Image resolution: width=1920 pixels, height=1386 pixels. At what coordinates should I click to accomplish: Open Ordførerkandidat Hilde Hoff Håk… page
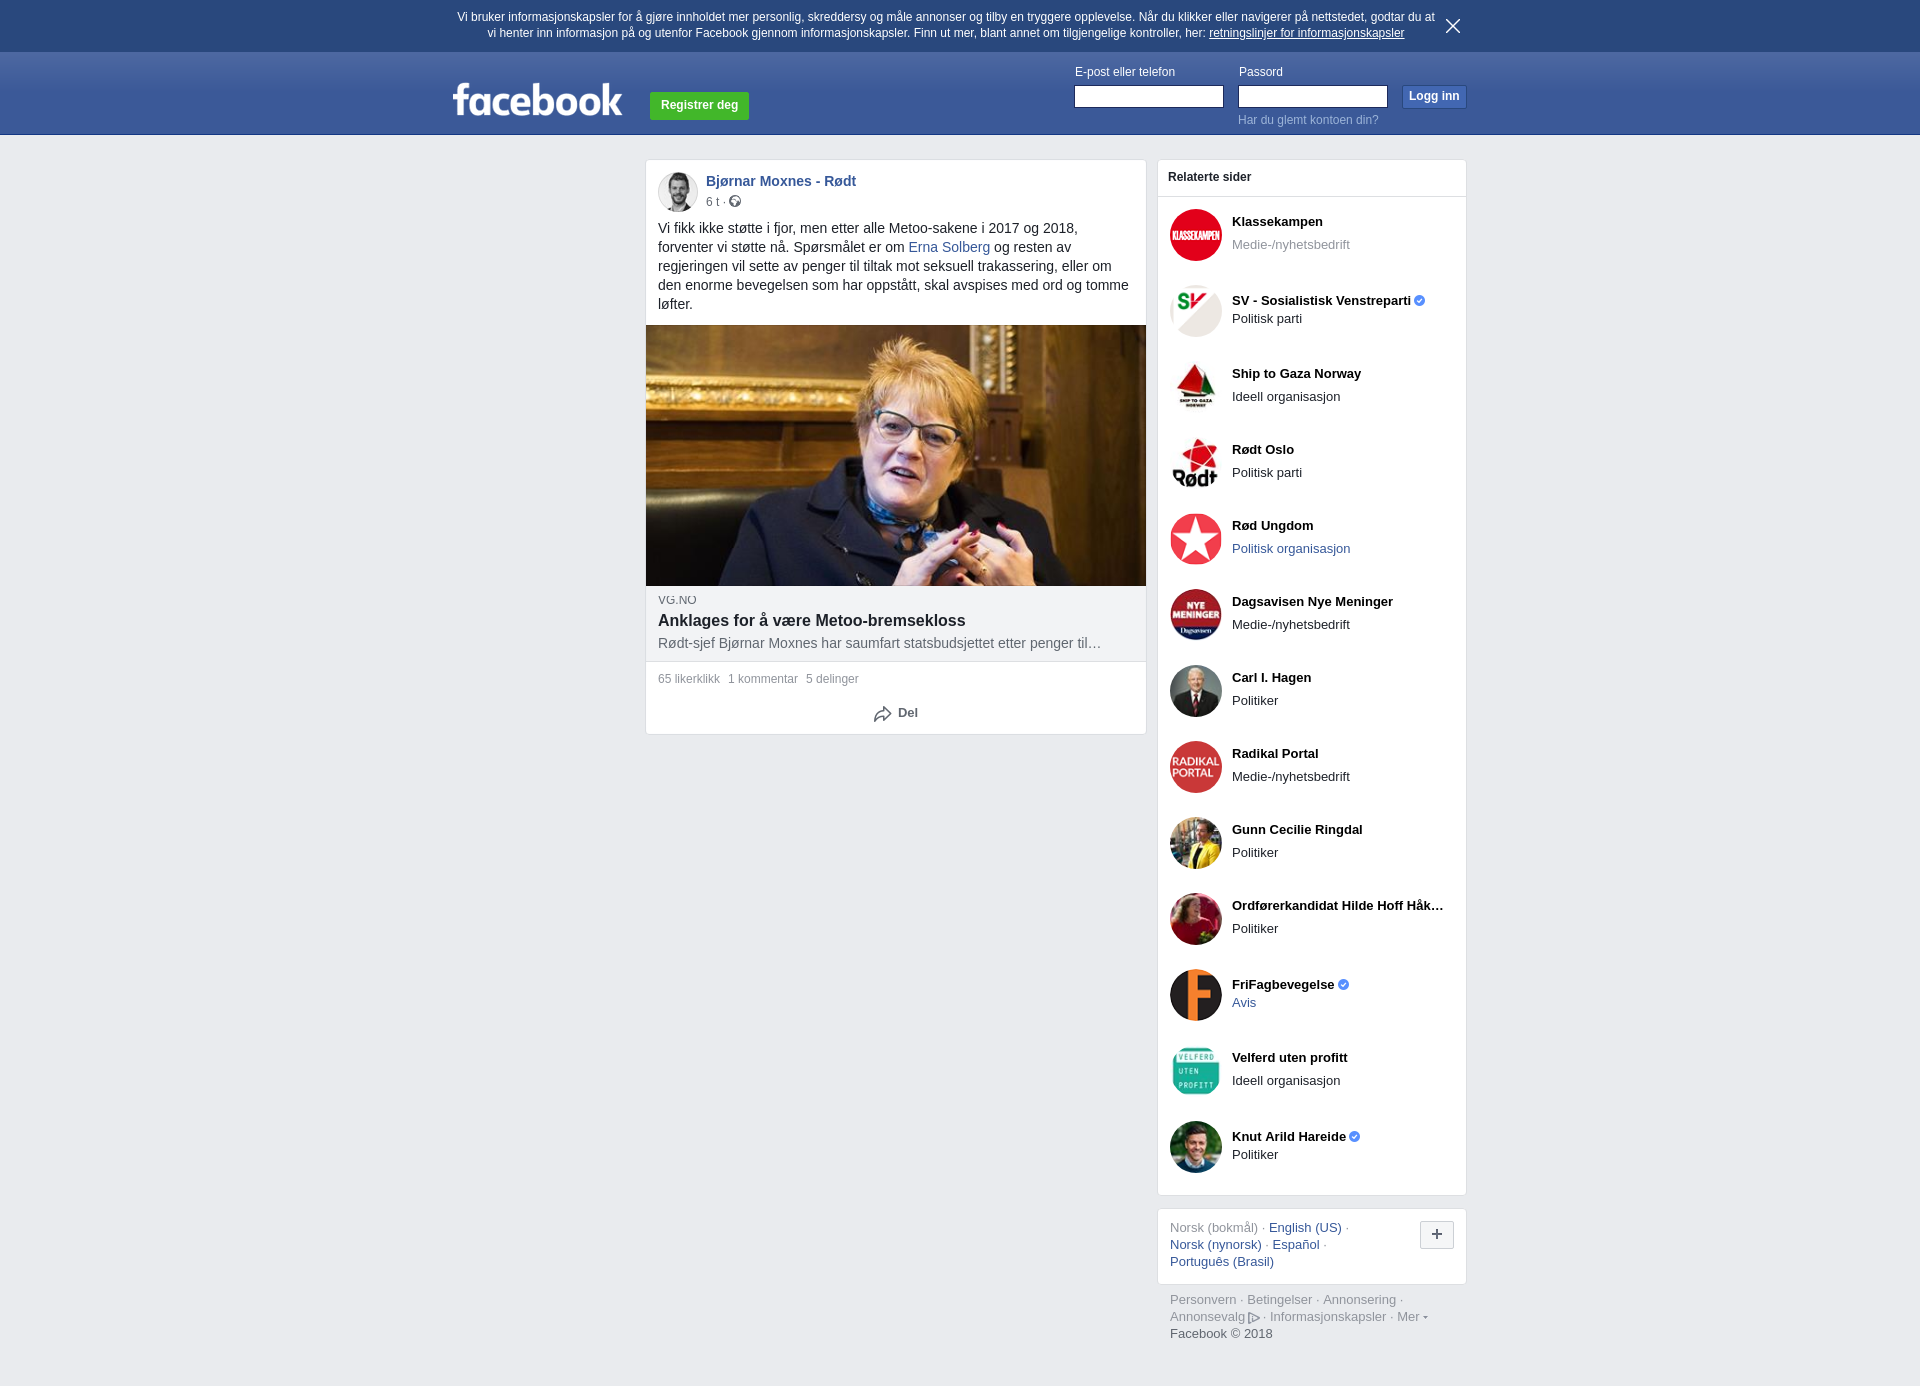[x=1338, y=906]
